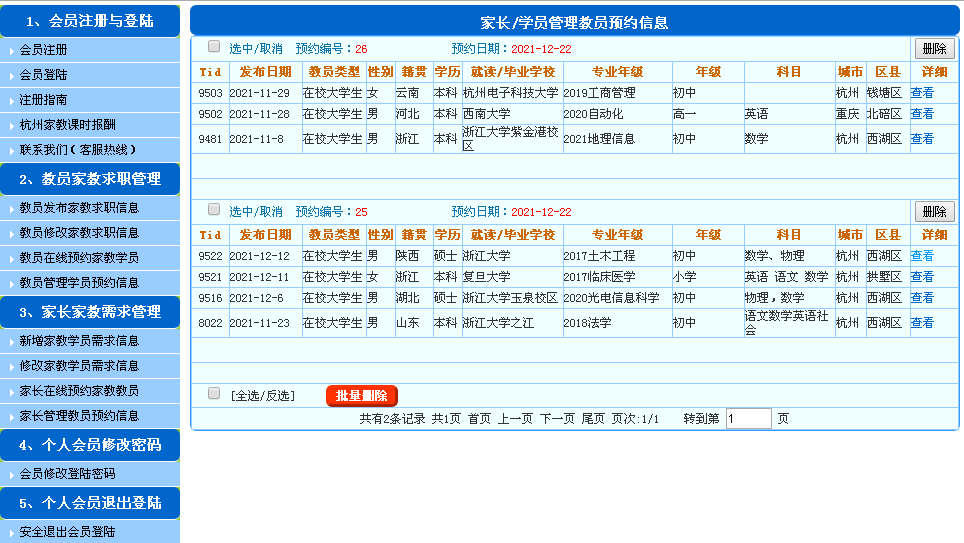Go to 下一页 in pagination
Image resolution: width=964 pixels, height=543 pixels.
[557, 419]
